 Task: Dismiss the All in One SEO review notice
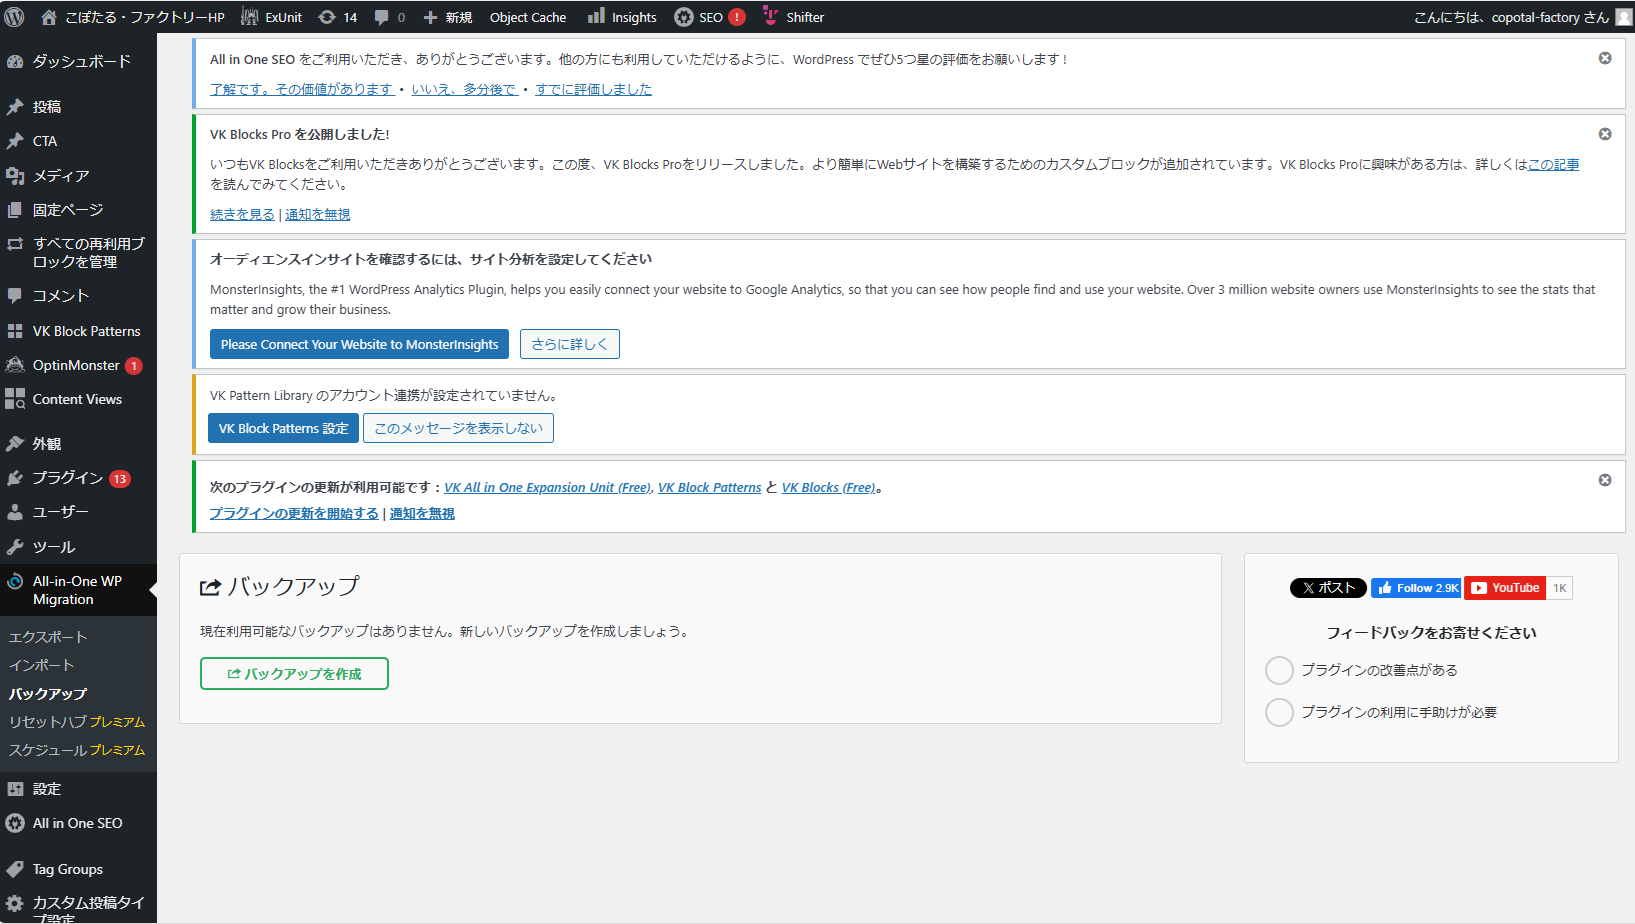coord(1605,58)
